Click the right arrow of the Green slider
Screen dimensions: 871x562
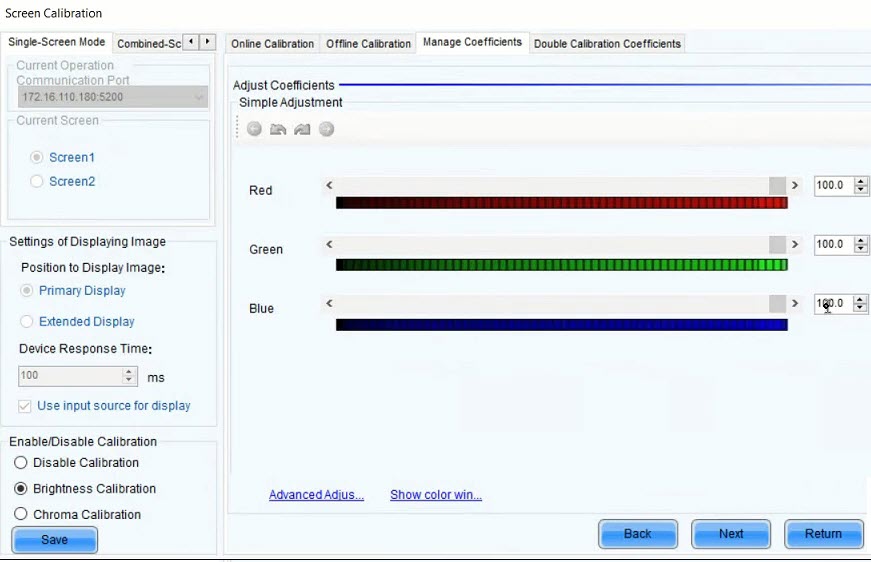[x=795, y=245]
